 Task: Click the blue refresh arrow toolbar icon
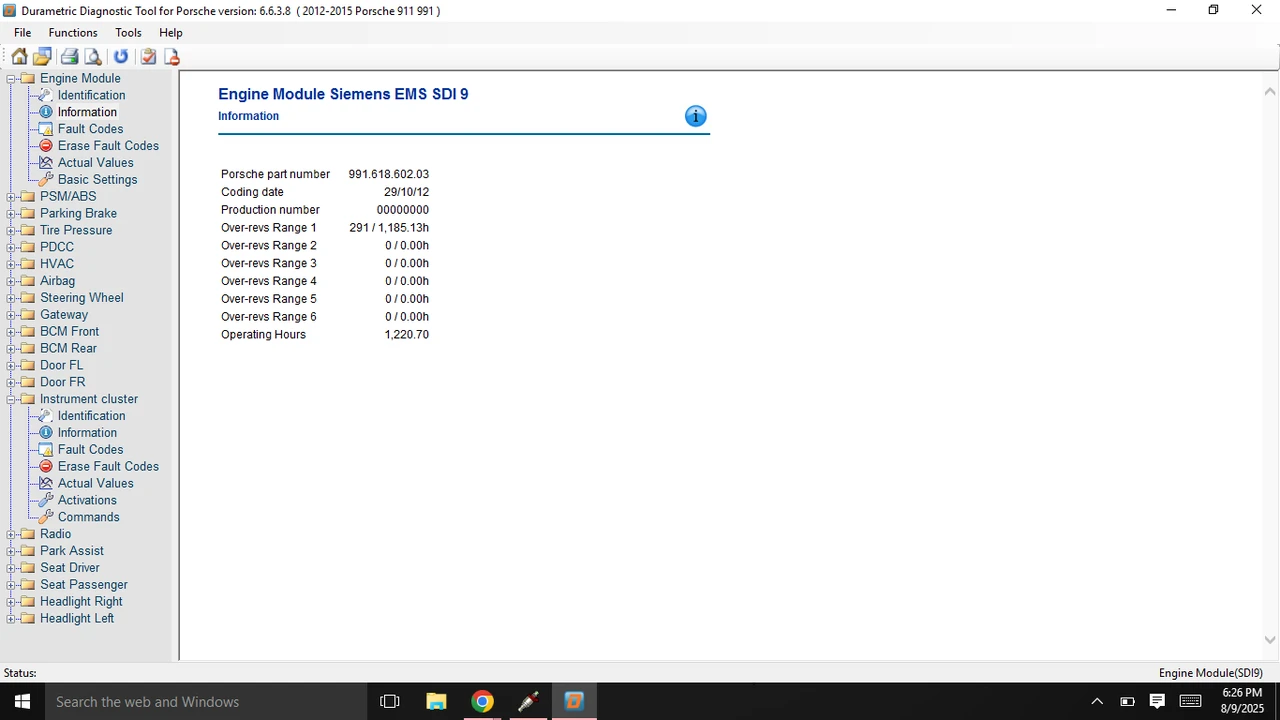coord(121,57)
